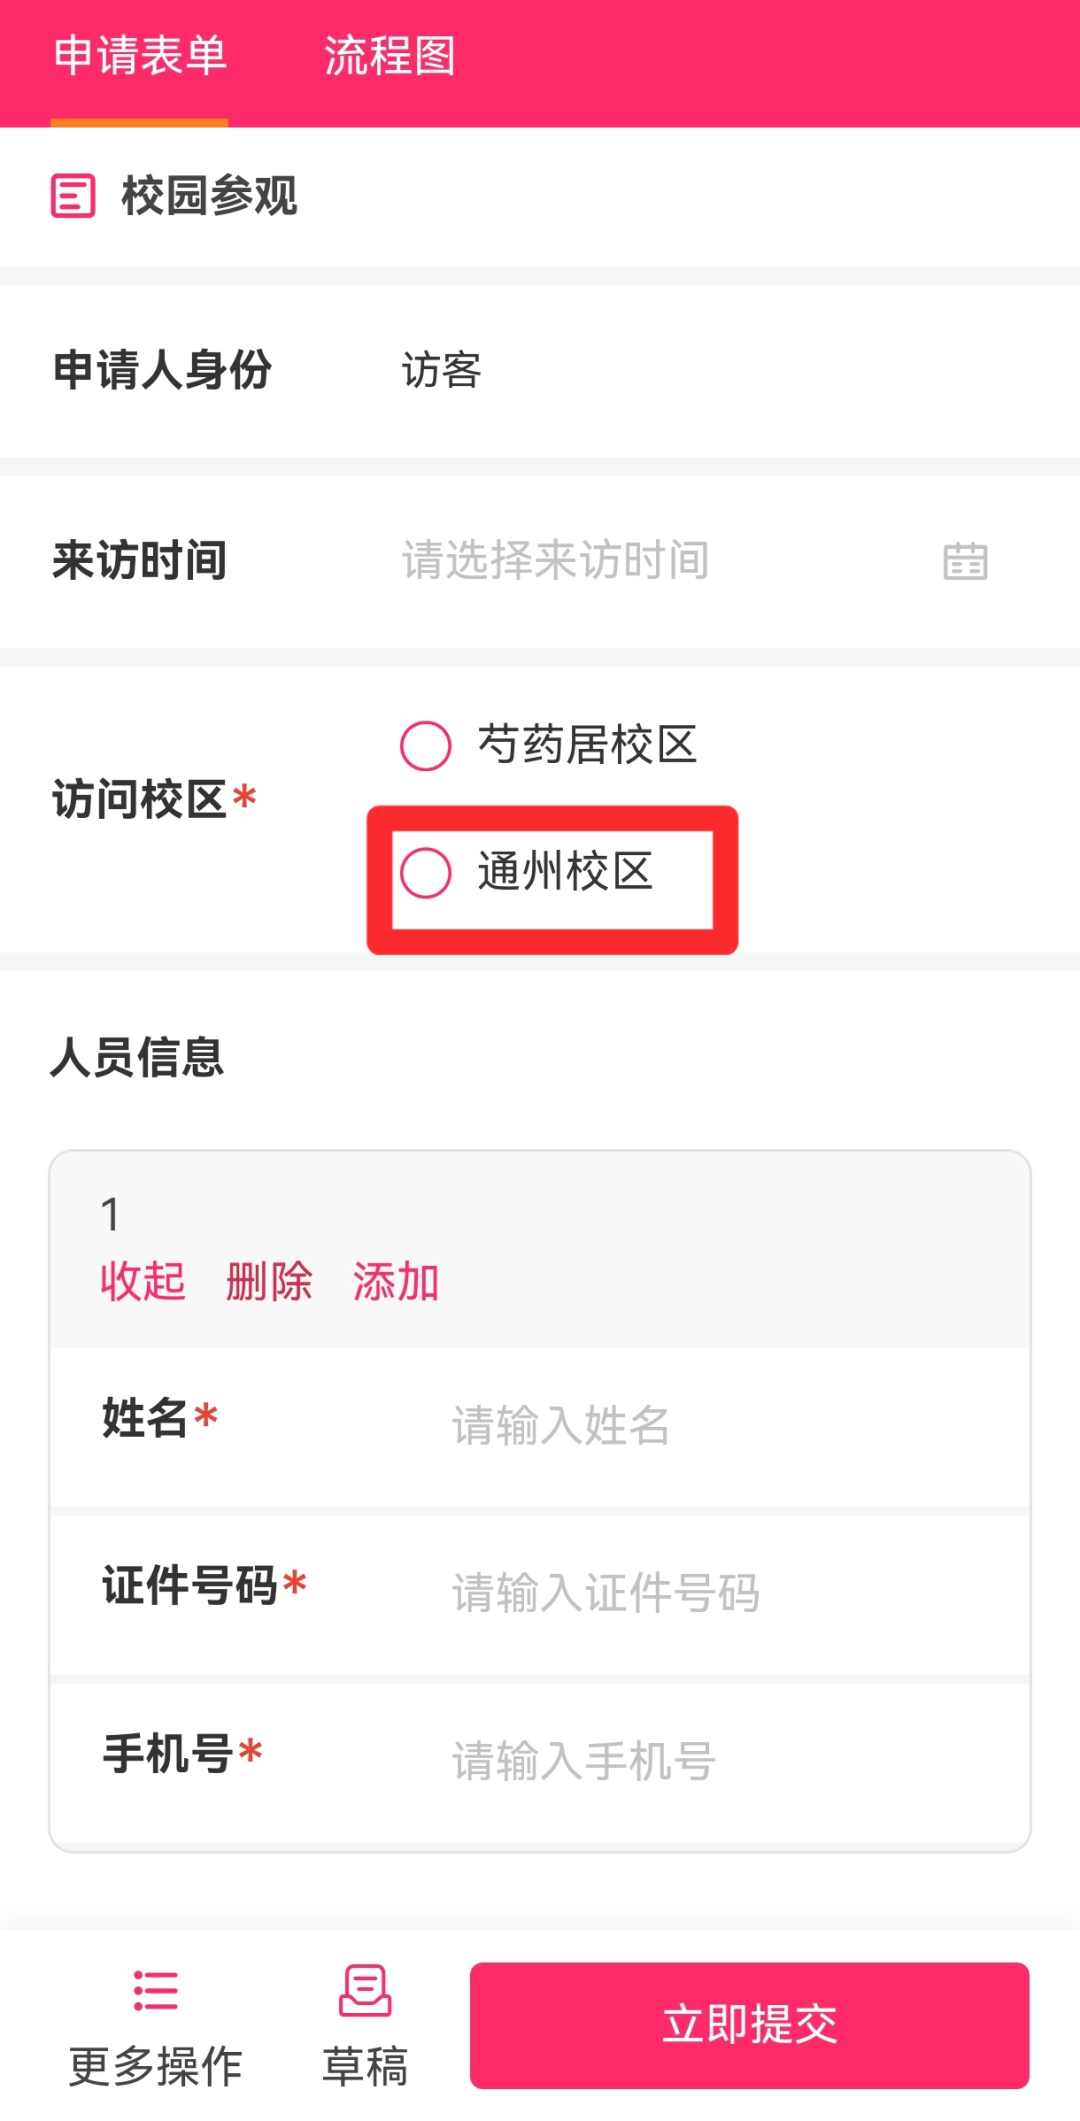Viewport: 1080px width, 2121px height.
Task: Tap the 访客 applicant identity value
Action: [x=442, y=371]
